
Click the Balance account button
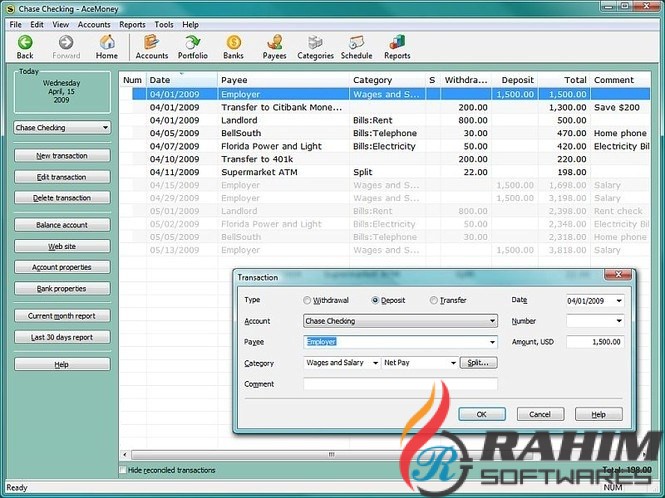tap(62, 225)
